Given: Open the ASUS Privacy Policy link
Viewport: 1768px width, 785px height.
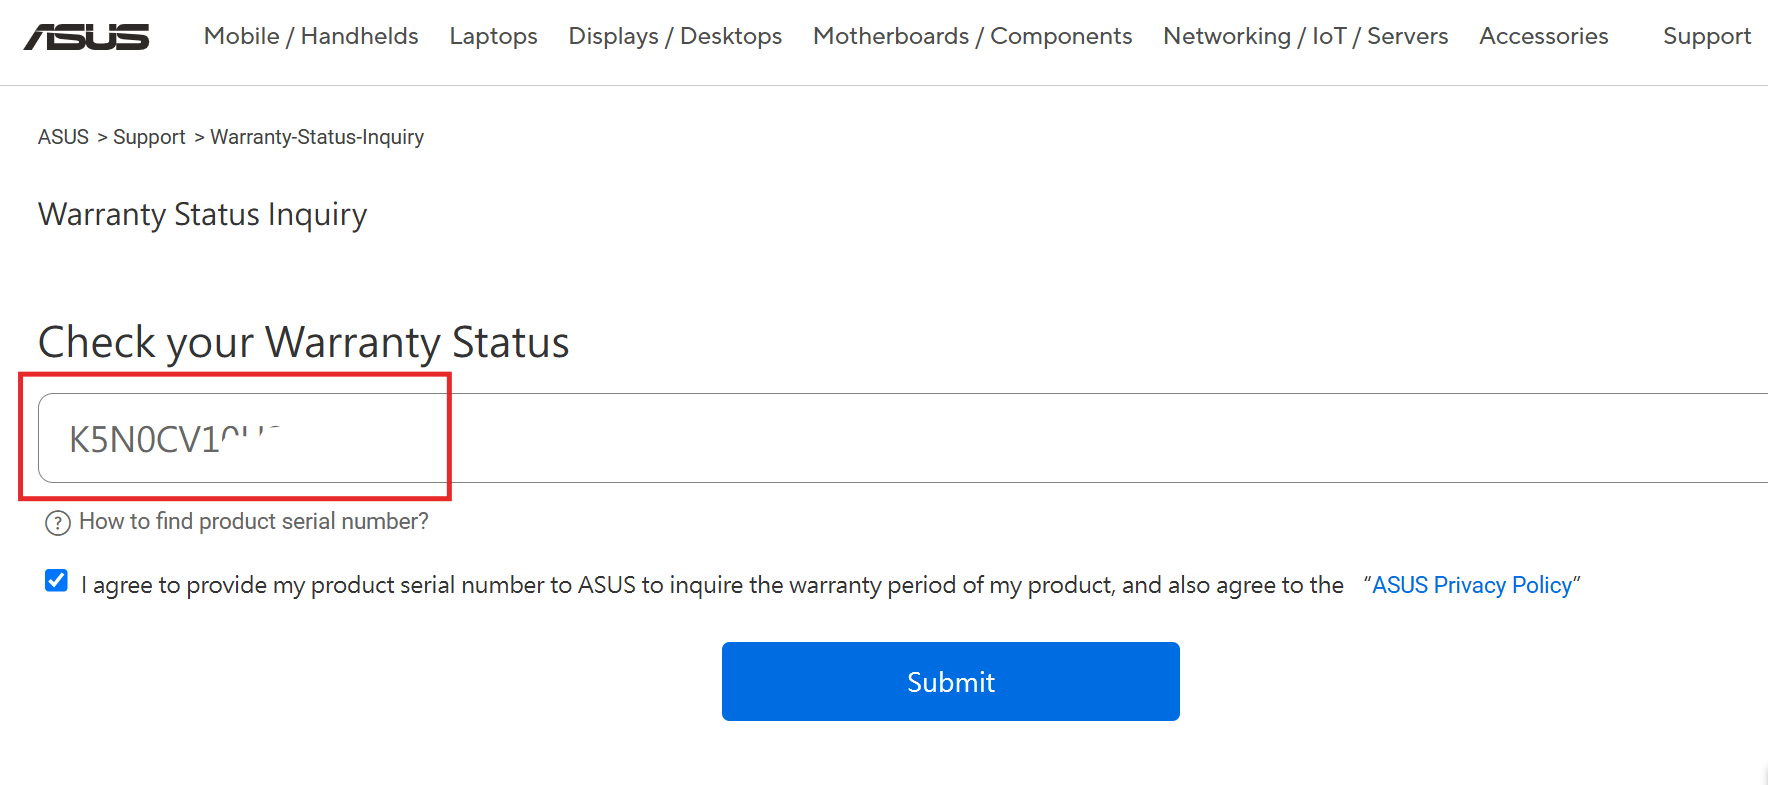Looking at the screenshot, I should [x=1472, y=585].
